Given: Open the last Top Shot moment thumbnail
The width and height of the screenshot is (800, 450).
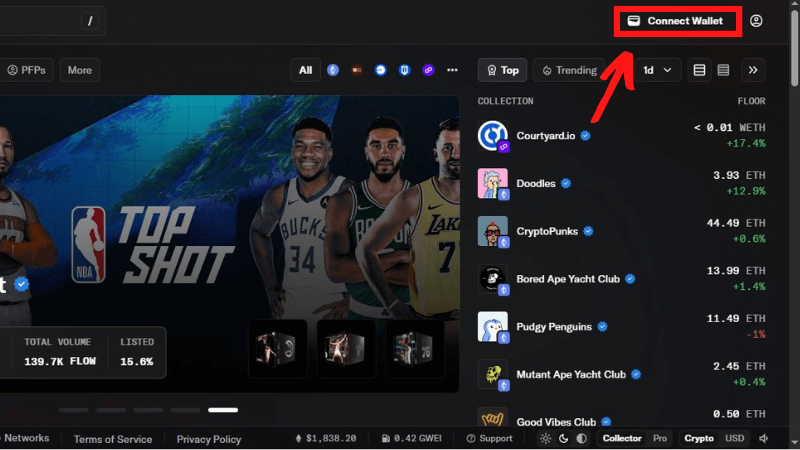Looking at the screenshot, I should (x=415, y=349).
